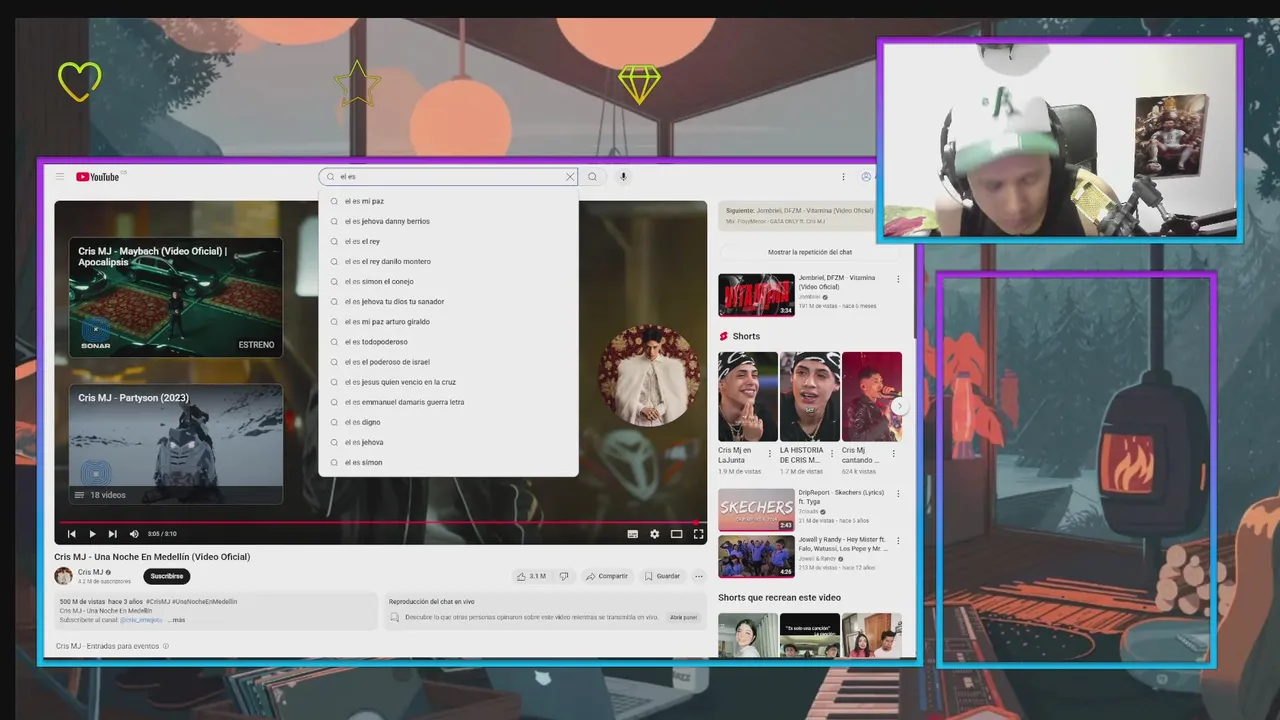Skip to the next video

tap(112, 534)
